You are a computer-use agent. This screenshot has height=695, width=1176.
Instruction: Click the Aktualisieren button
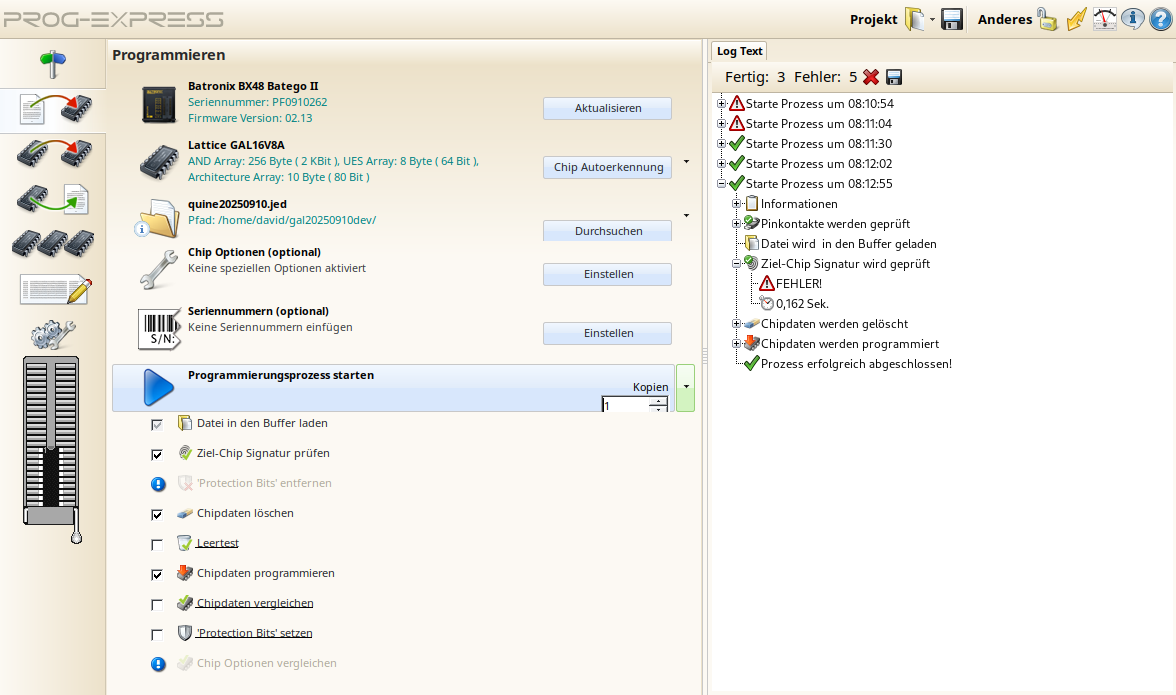tap(607, 108)
